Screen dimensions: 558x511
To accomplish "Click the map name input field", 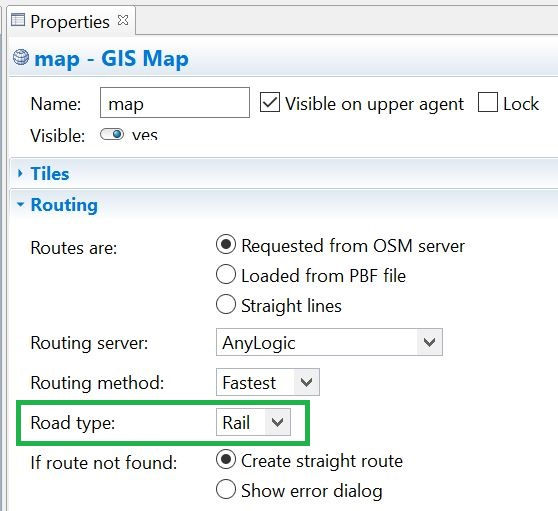I will tap(175, 102).
